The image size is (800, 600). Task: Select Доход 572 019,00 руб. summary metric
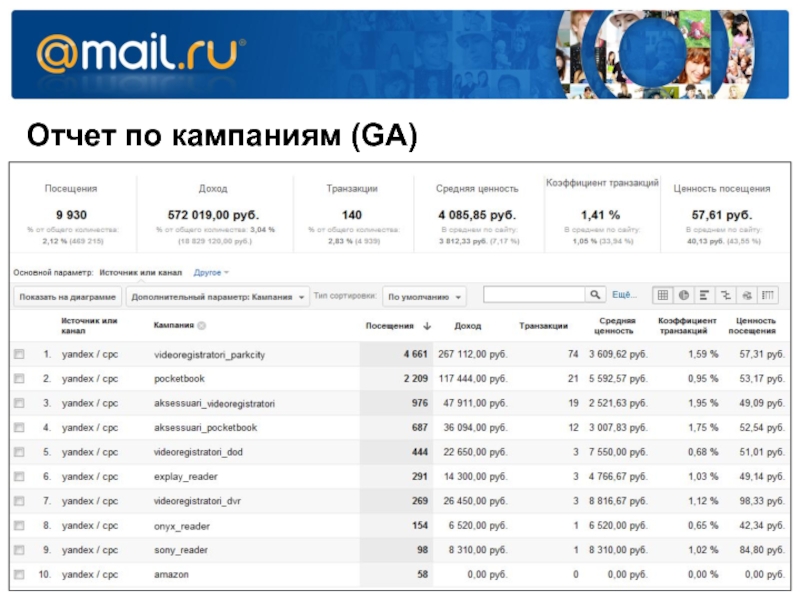pos(213,214)
